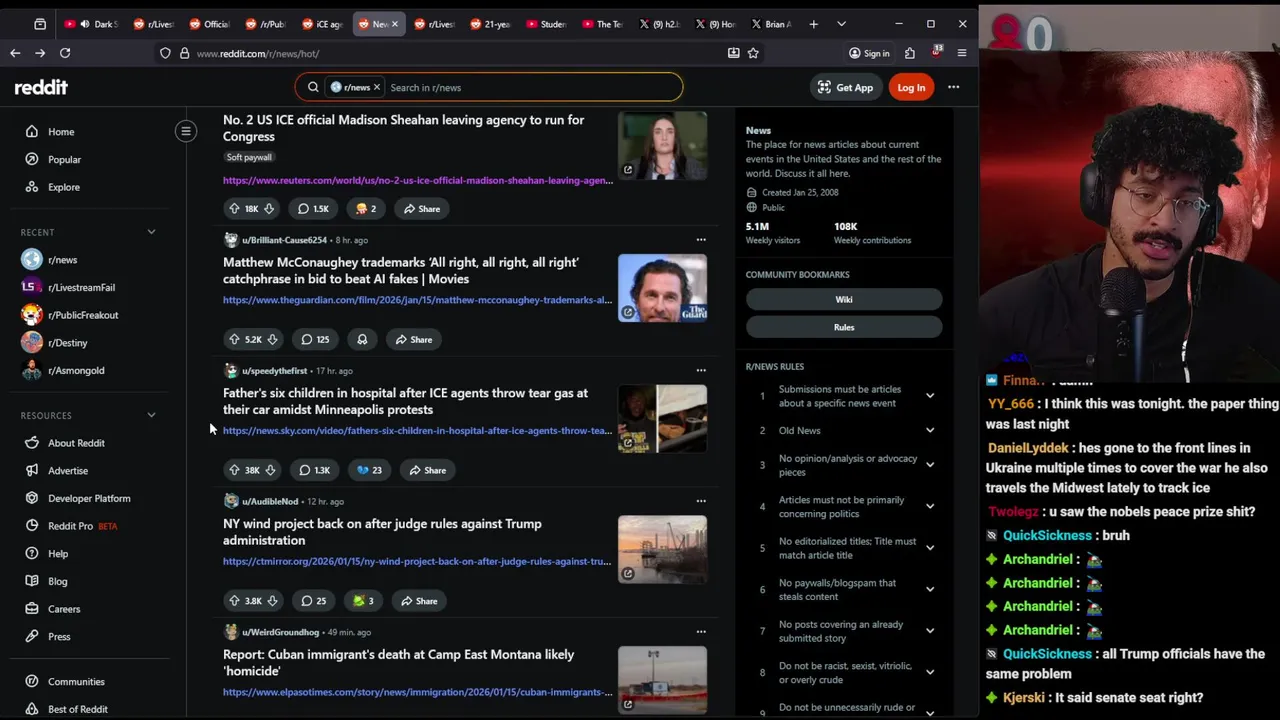Open the Matthew McConaughey post thumbnail

[662, 288]
